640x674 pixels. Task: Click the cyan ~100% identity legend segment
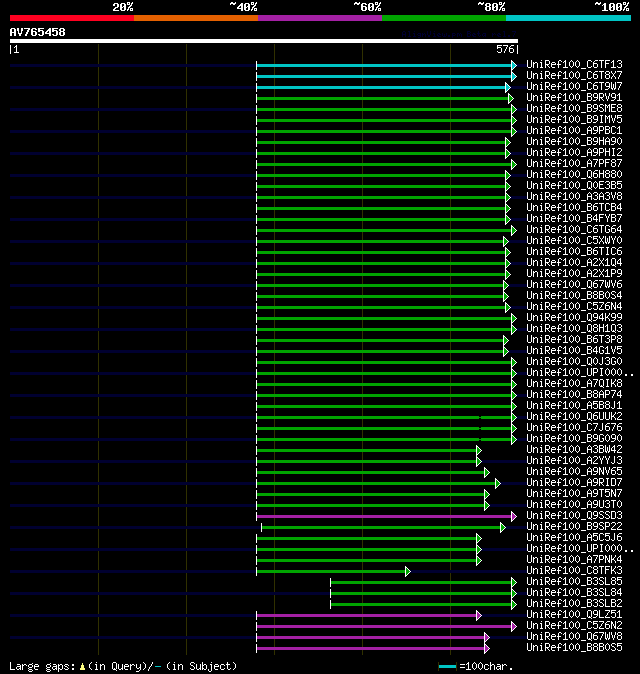point(569,18)
